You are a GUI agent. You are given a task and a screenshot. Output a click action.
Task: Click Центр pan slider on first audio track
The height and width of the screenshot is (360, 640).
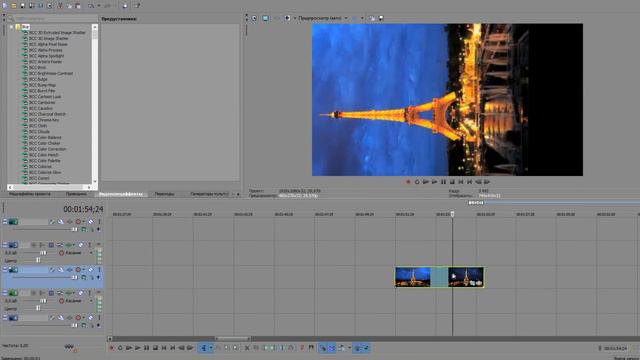coord(38,260)
